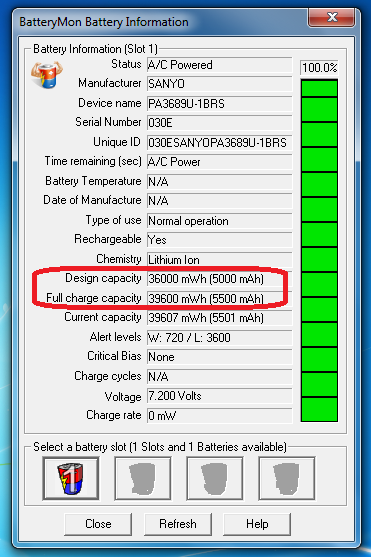This screenshot has height=557, width=371.
Task: Select battery slot 1 icon
Action: click(71, 478)
